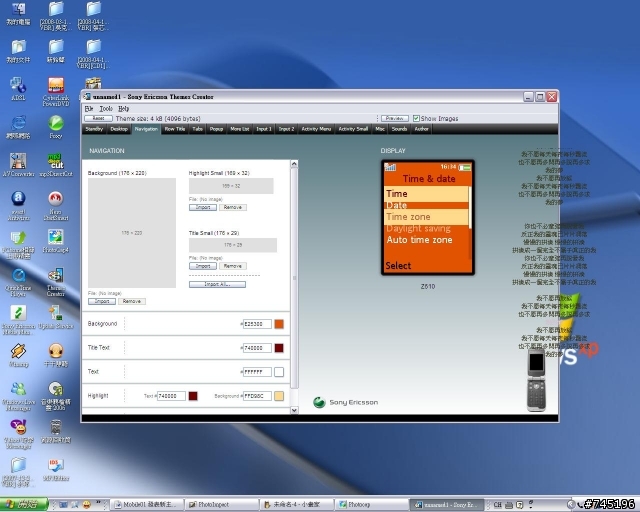640x512 pixels.
Task: Click the Start button on the taskbar
Action: (24, 505)
